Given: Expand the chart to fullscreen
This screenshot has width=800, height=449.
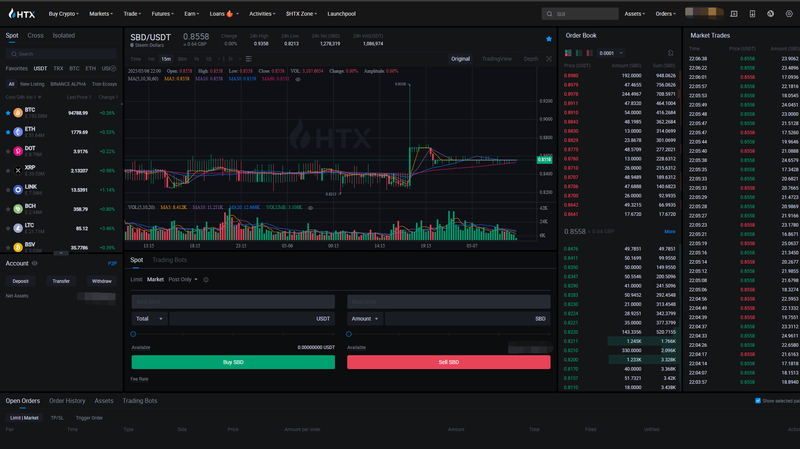Looking at the screenshot, I should (x=549, y=59).
